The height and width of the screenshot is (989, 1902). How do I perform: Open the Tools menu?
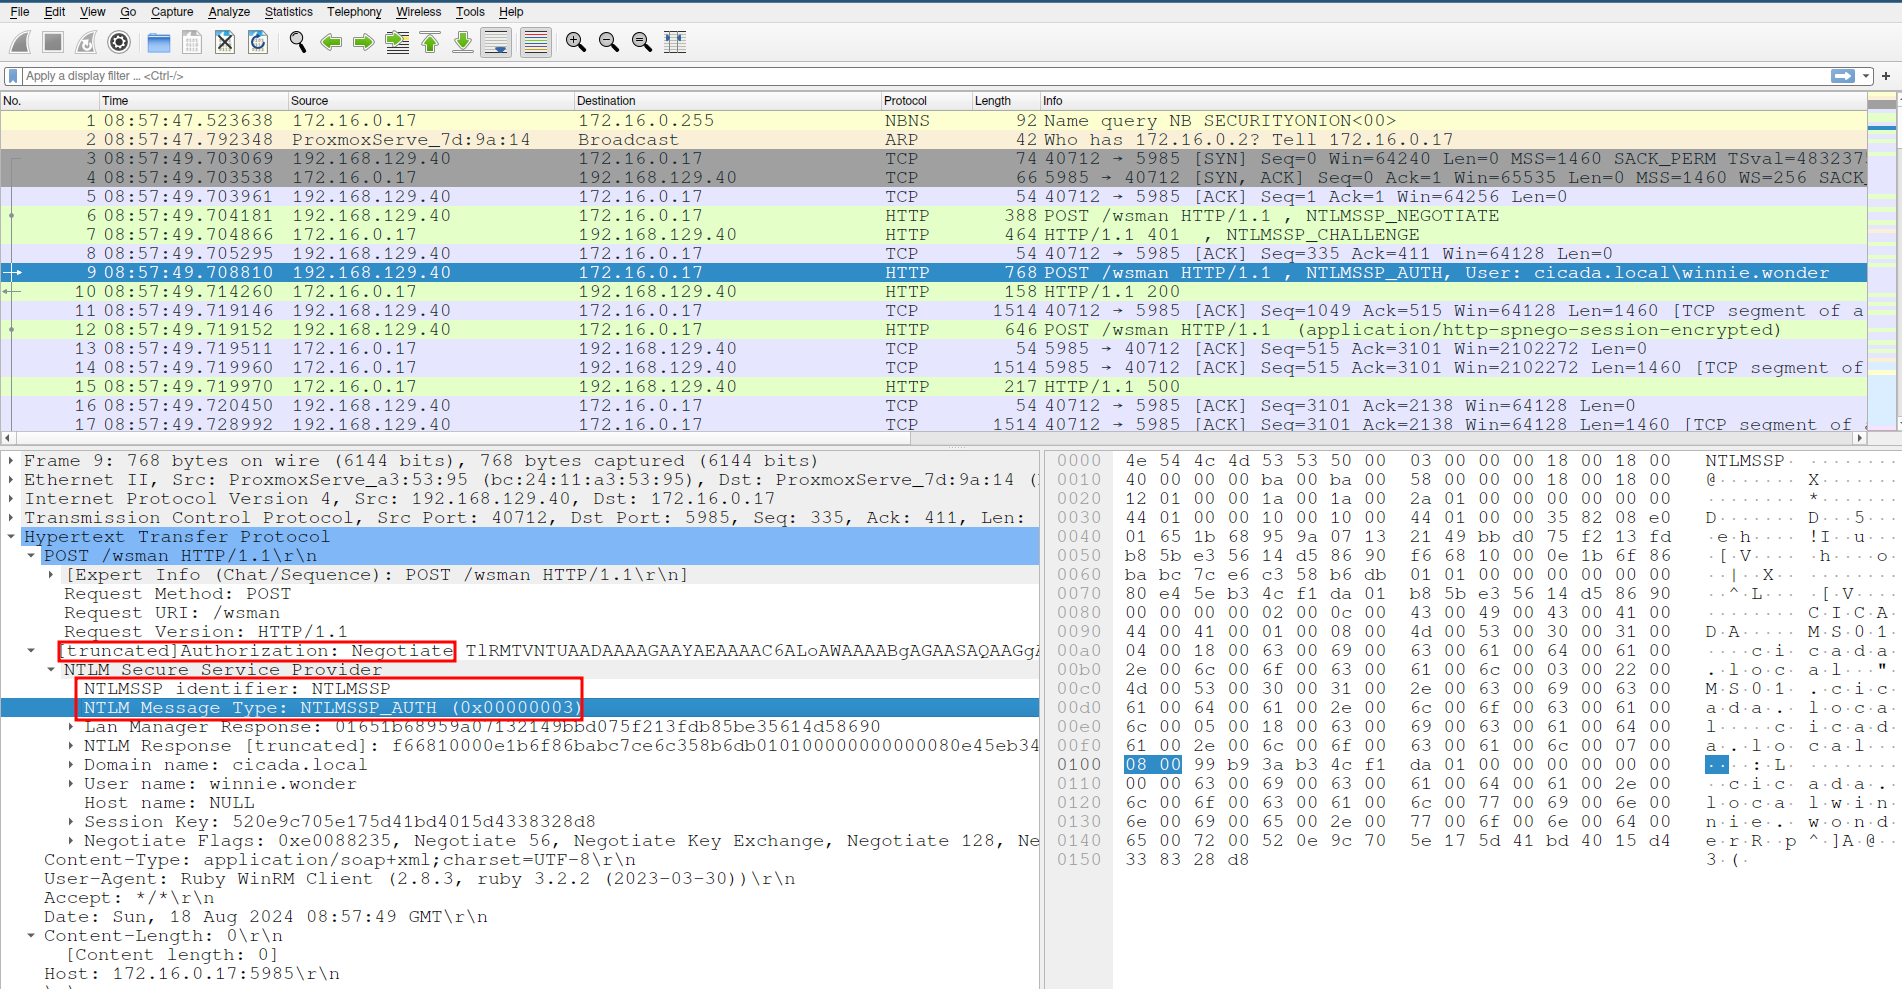470,12
